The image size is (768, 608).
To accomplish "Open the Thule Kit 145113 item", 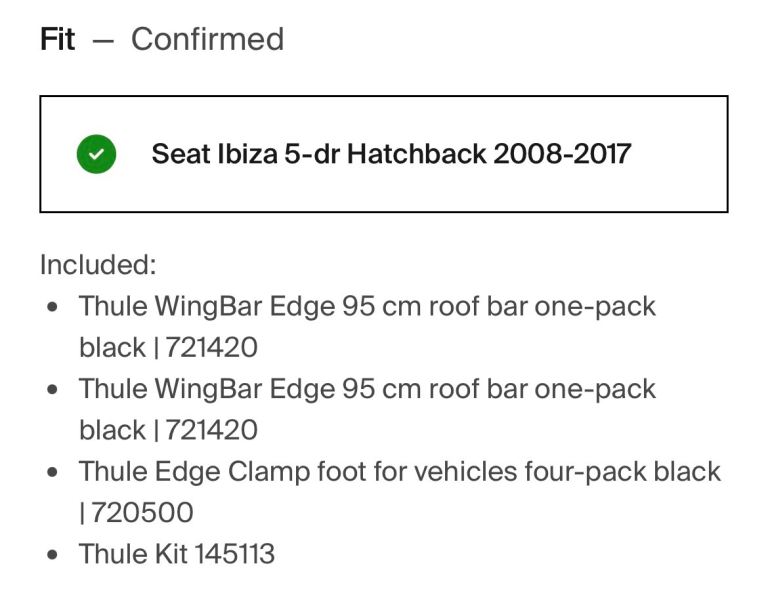I will tap(177, 553).
